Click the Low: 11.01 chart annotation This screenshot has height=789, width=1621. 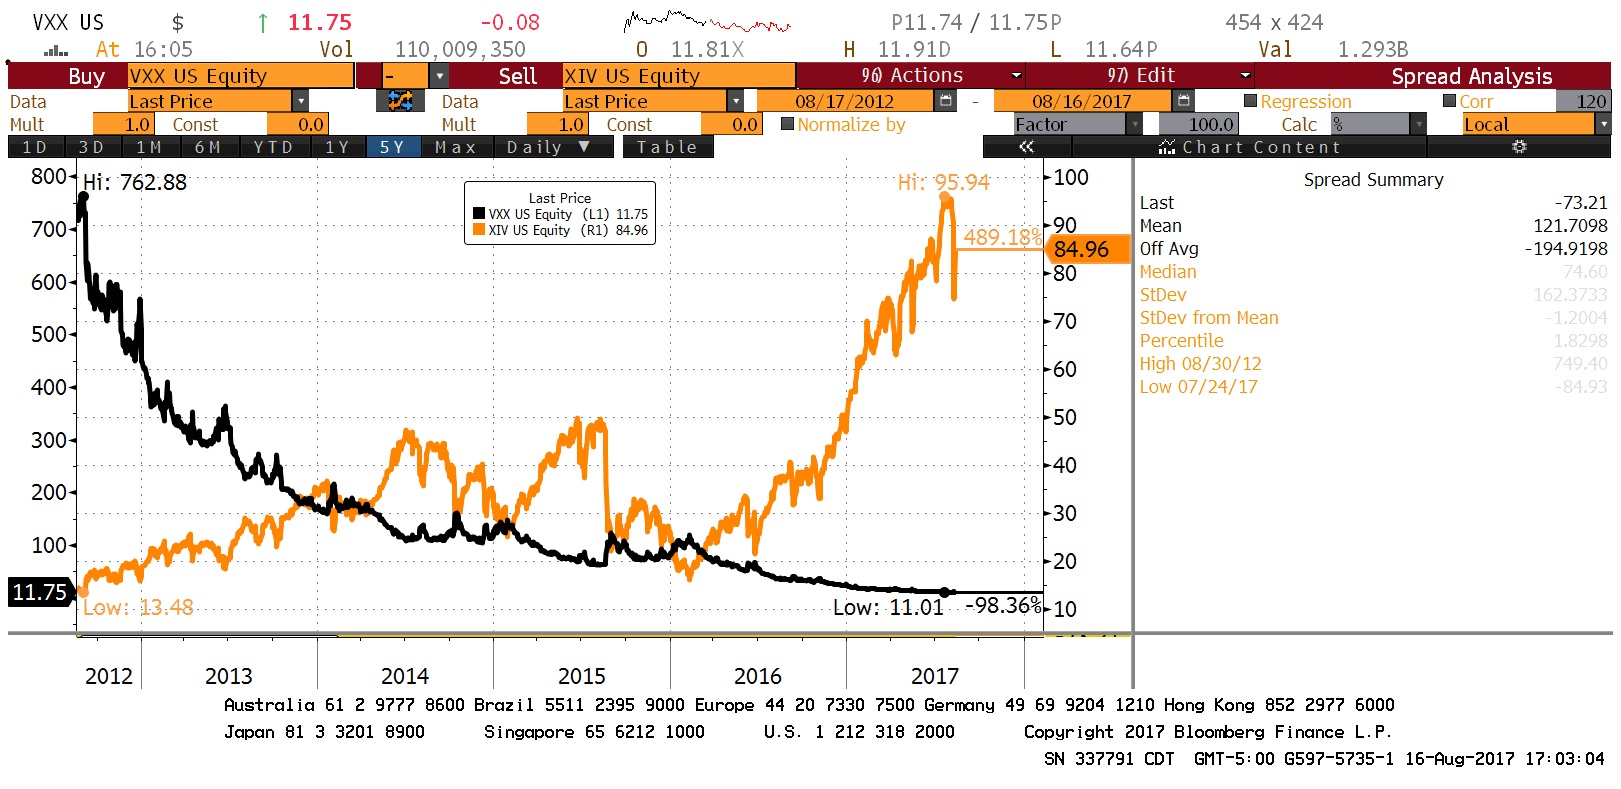pos(888,607)
